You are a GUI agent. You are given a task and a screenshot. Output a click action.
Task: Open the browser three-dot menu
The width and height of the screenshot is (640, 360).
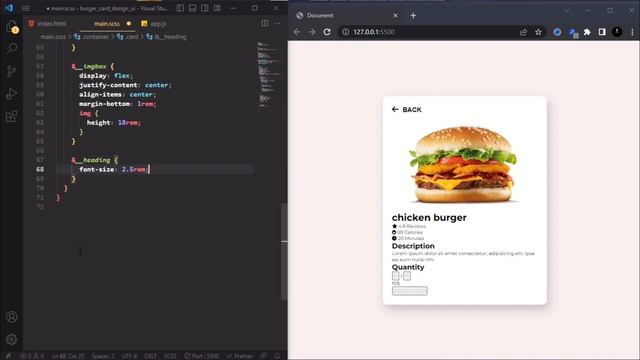tap(632, 32)
